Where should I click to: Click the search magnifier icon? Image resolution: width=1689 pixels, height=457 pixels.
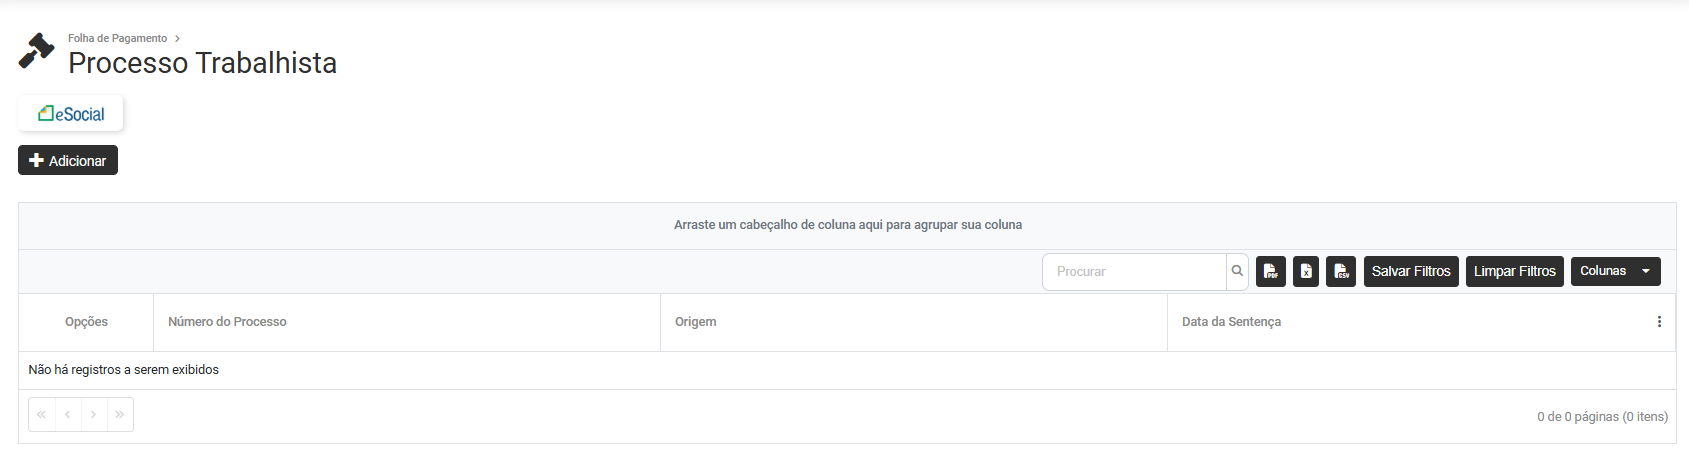[1237, 271]
